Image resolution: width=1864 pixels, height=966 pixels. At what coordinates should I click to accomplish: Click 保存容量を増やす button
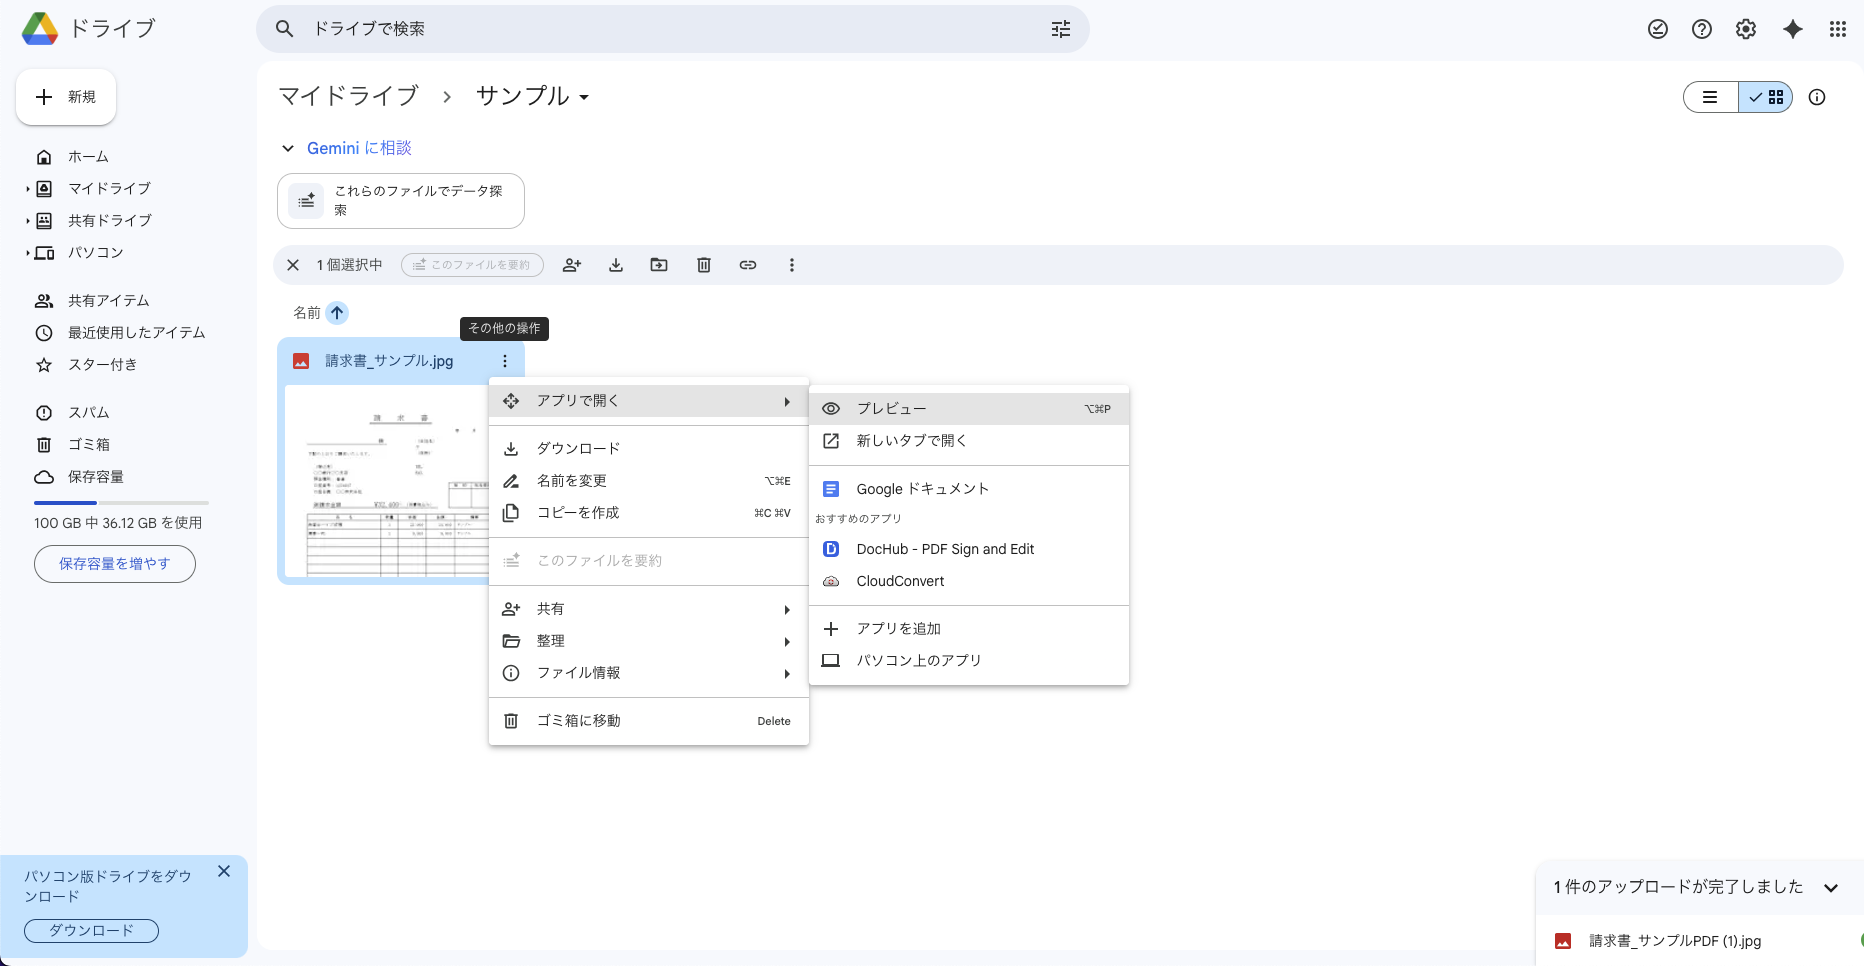(115, 564)
